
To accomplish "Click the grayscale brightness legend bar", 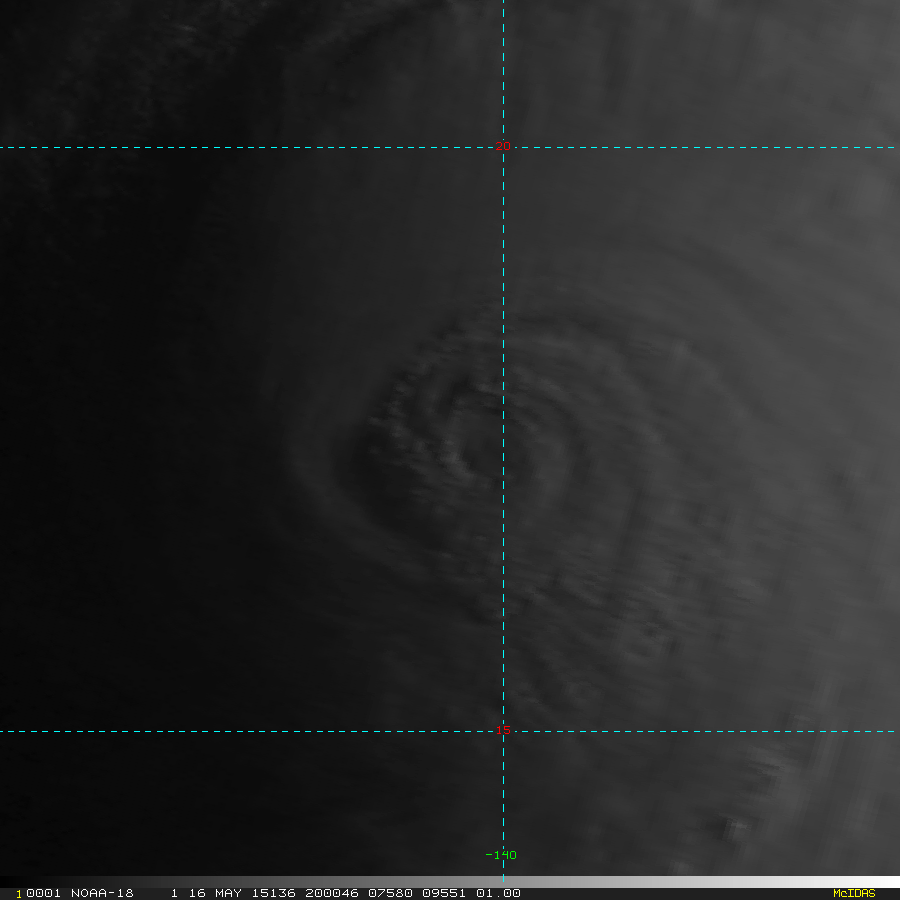I will click(450, 882).
